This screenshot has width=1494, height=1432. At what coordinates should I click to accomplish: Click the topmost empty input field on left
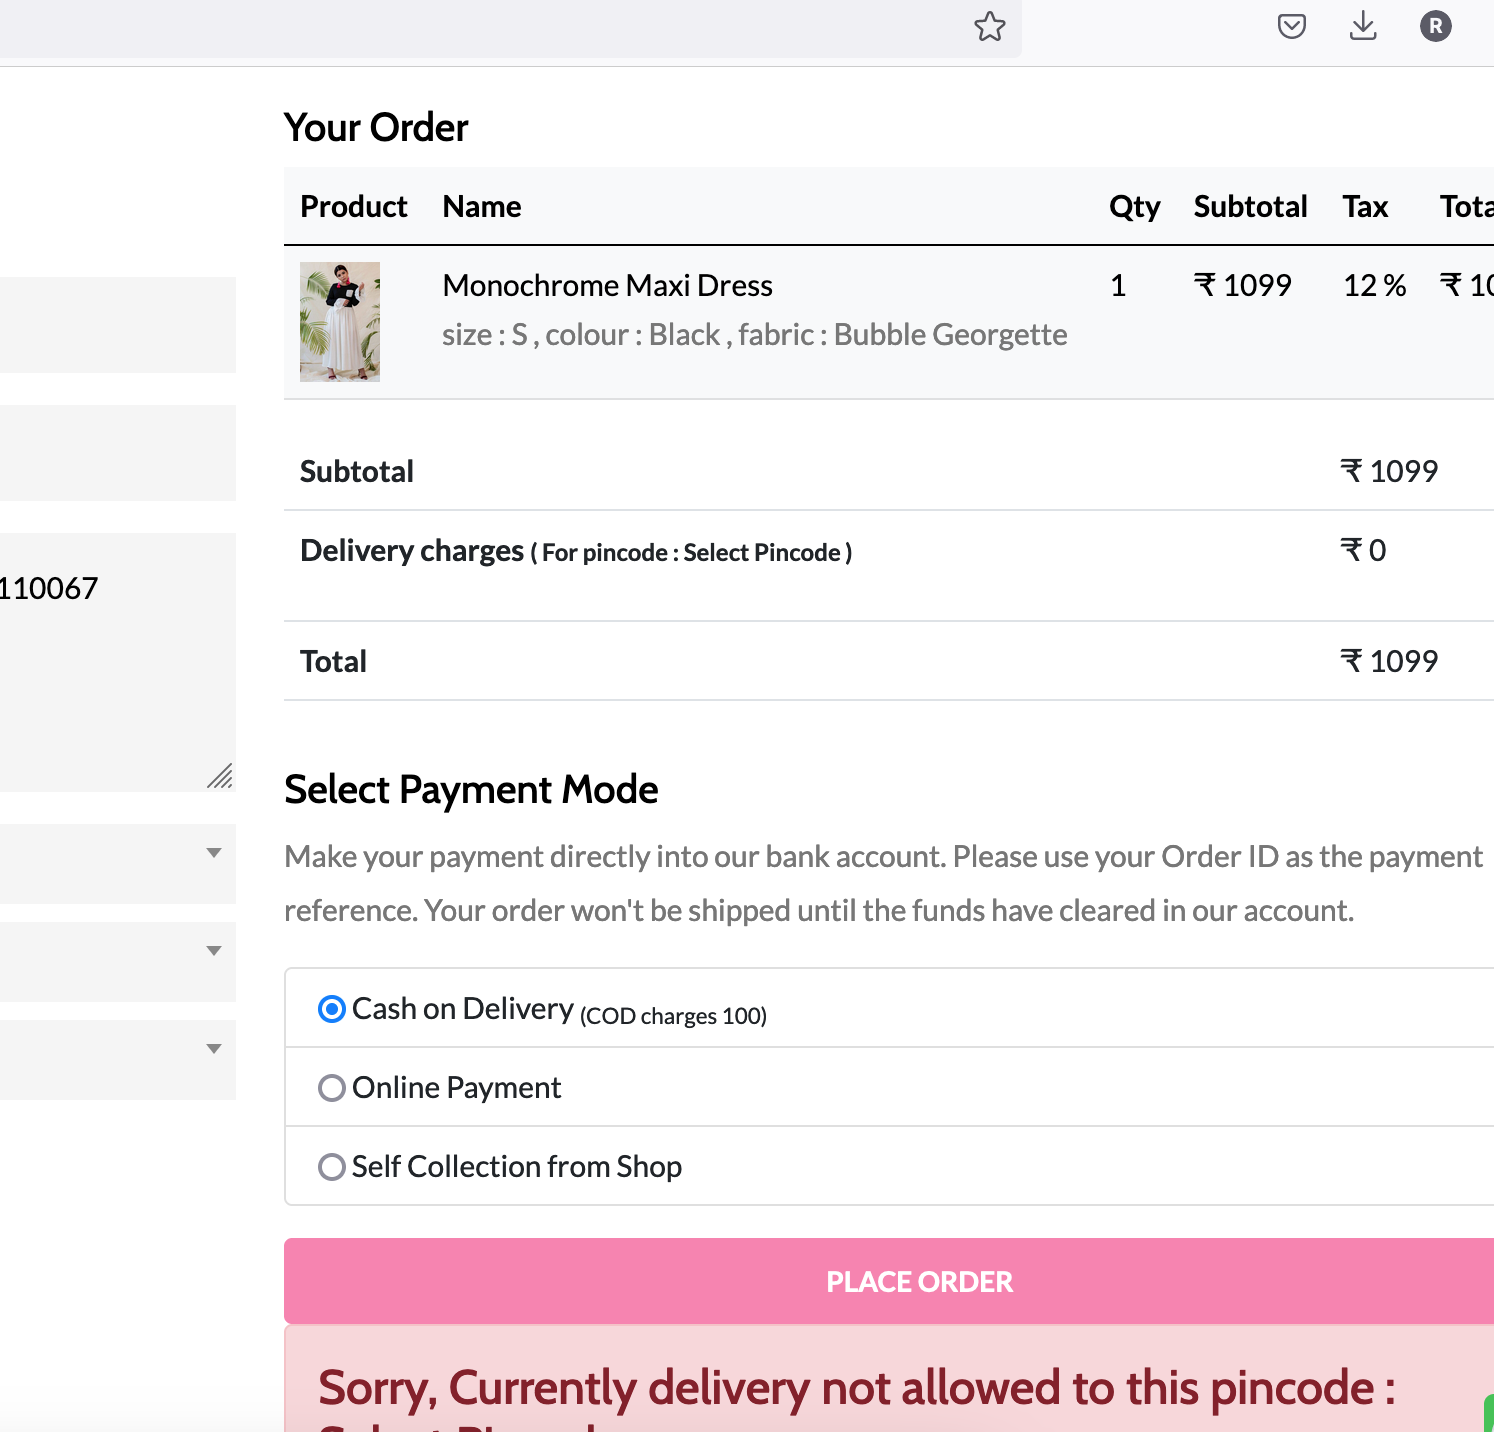click(117, 324)
